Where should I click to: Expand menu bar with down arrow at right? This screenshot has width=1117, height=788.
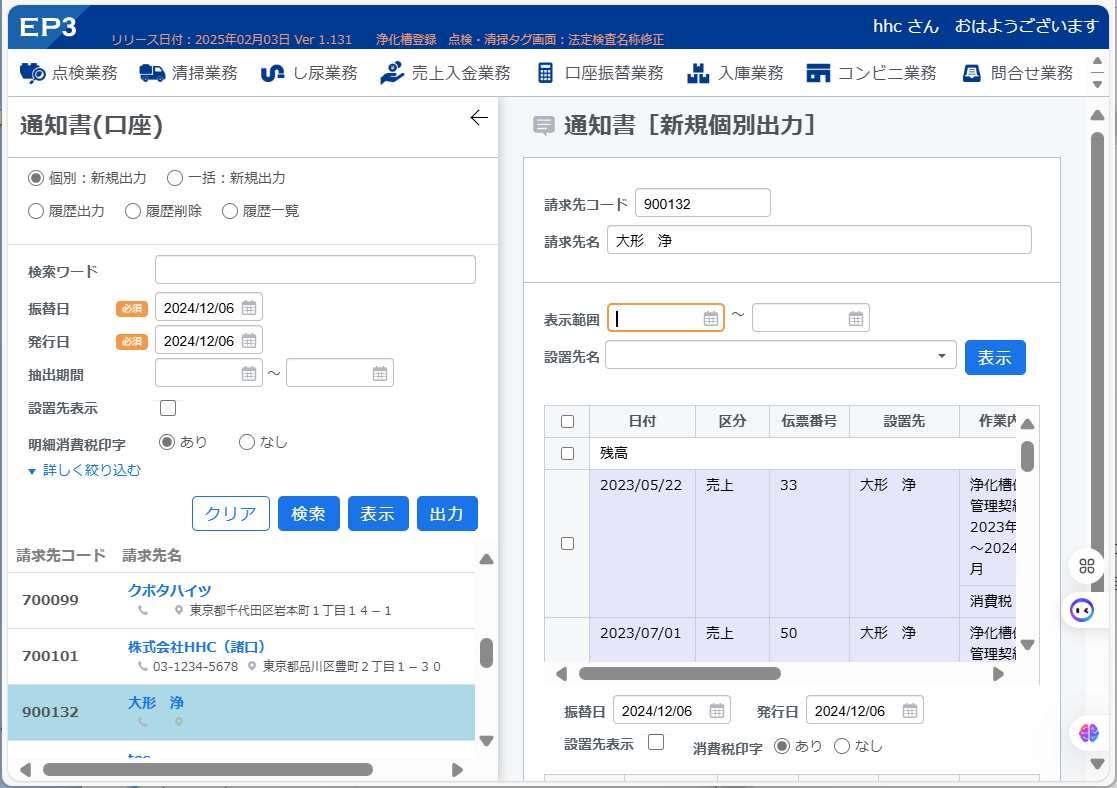coord(1097,85)
